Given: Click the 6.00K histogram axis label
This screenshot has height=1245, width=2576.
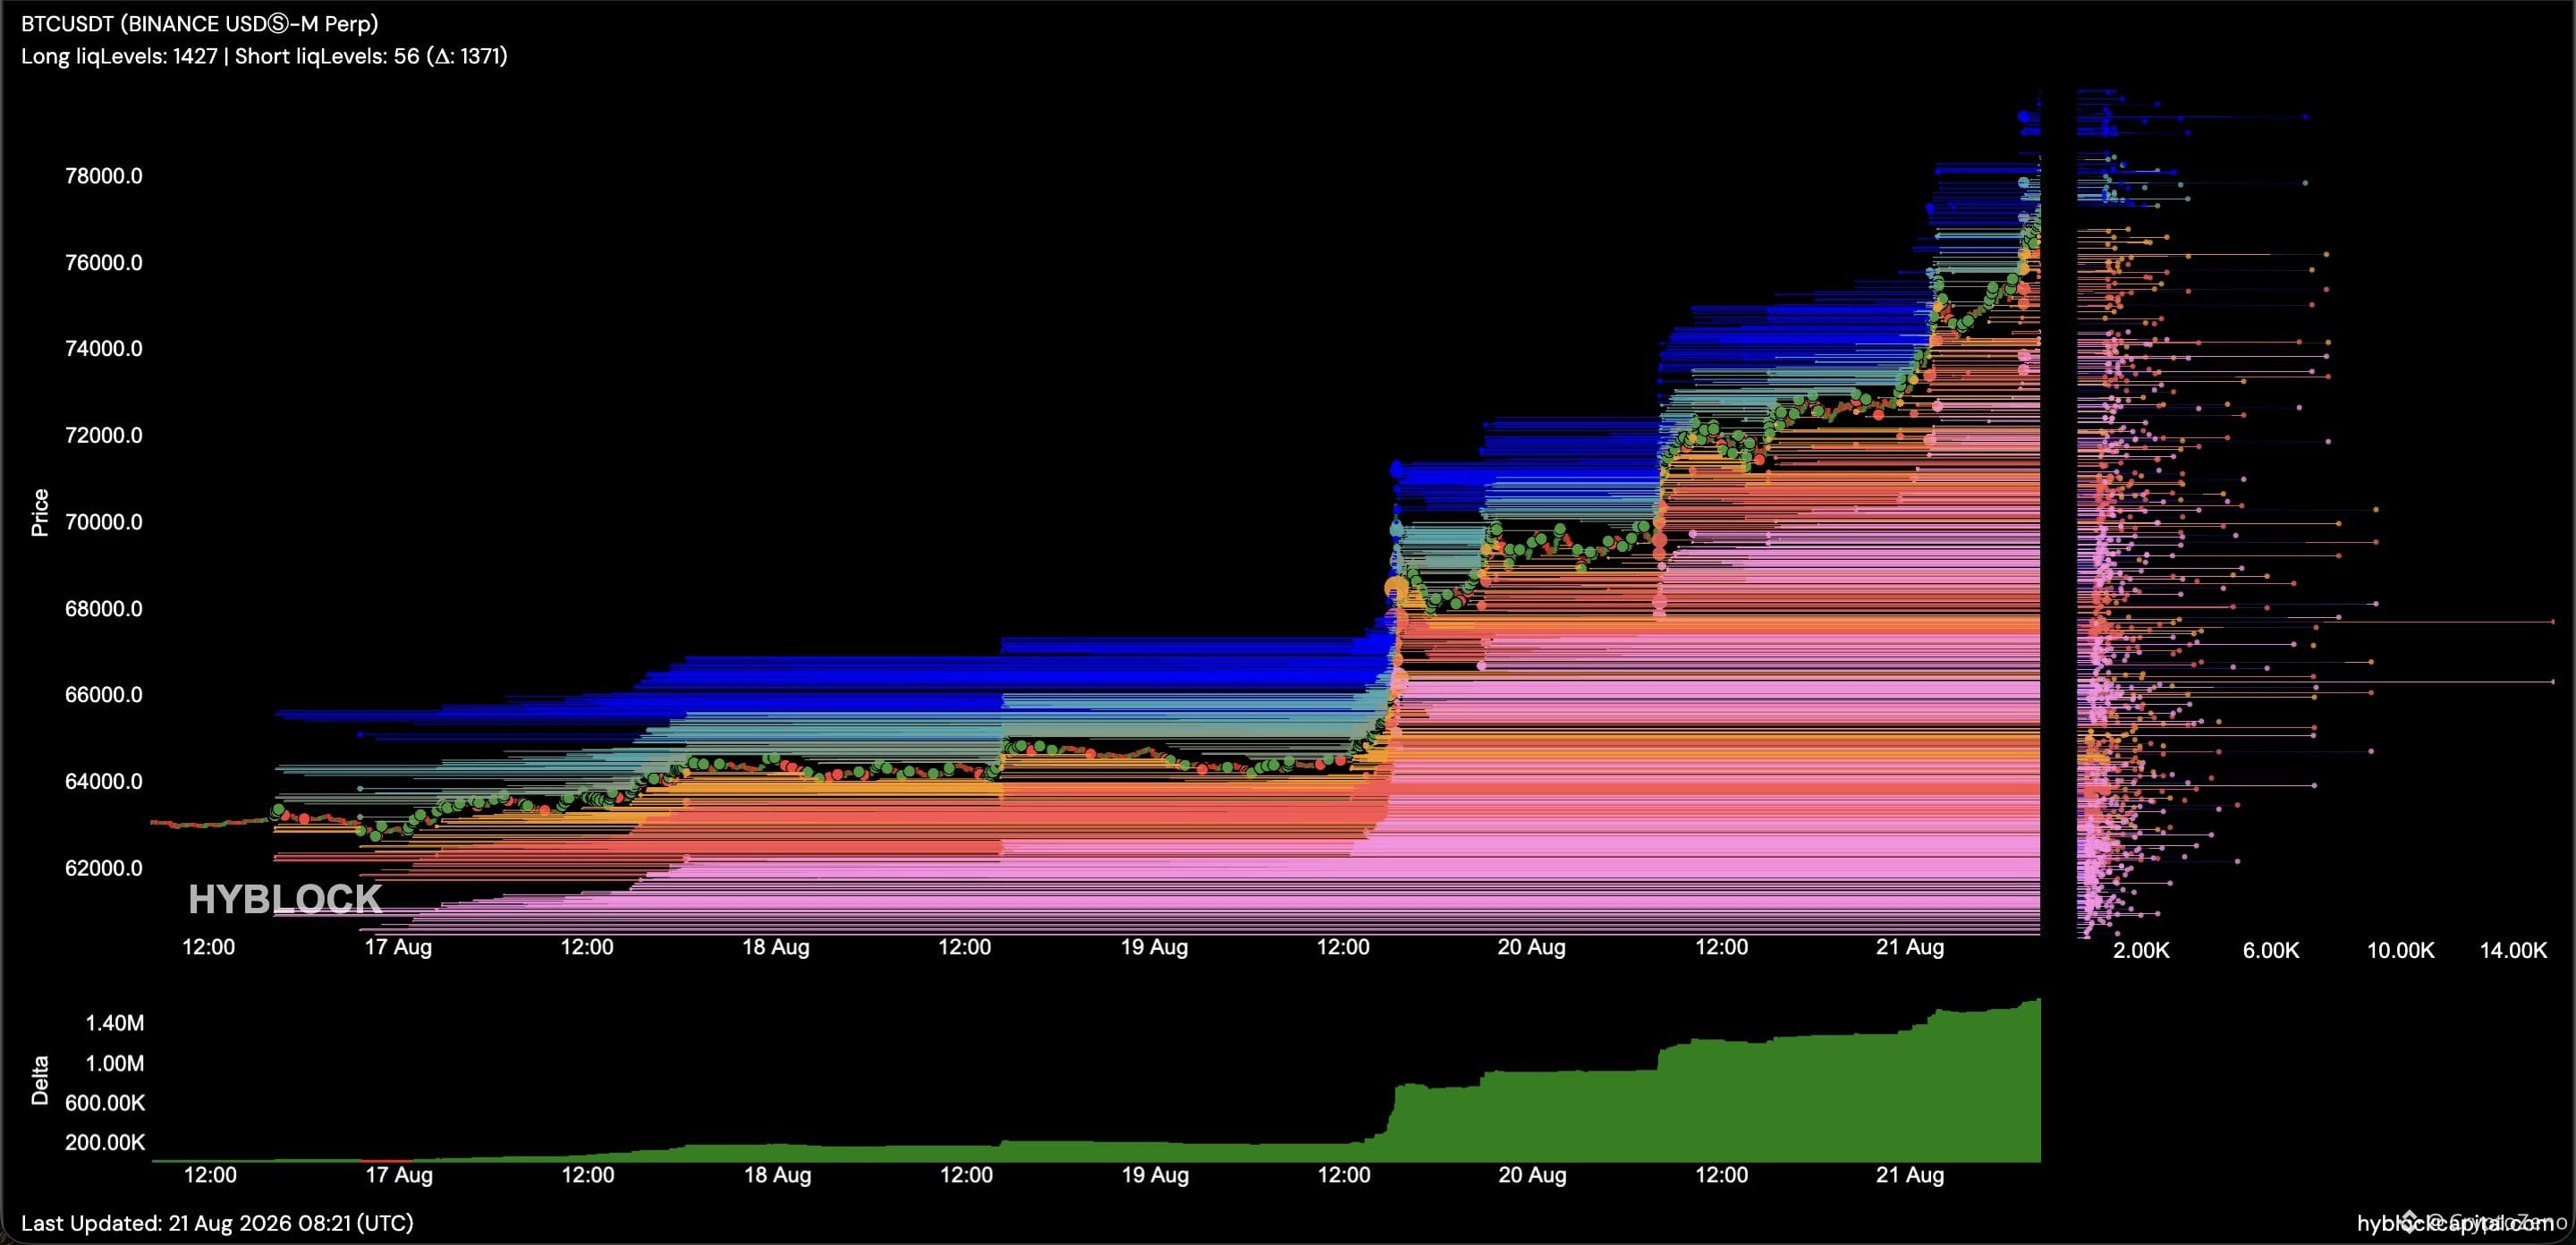Looking at the screenshot, I should click(2271, 950).
